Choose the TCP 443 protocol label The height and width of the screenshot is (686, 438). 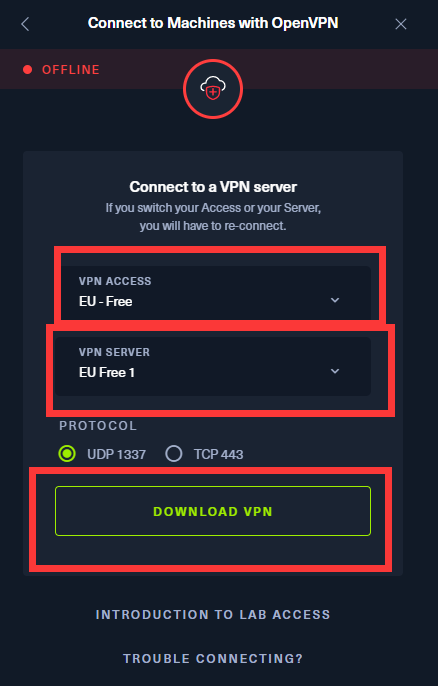[x=219, y=454]
